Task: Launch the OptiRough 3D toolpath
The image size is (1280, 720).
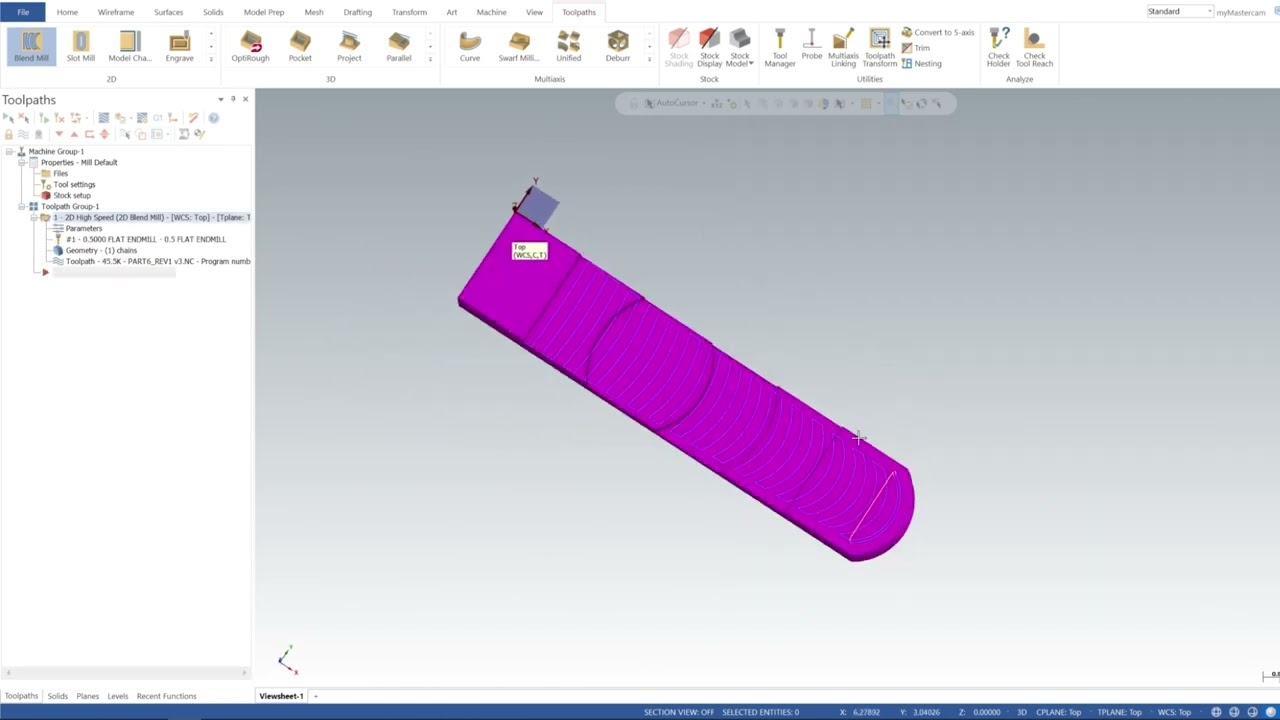Action: (250, 46)
